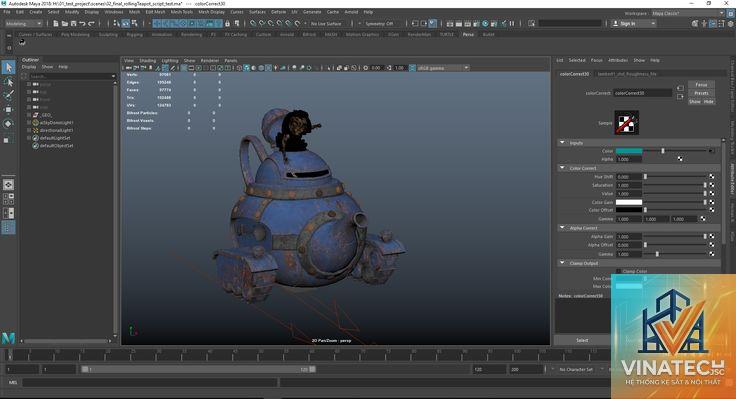Collapse the Color Correct section
This screenshot has width=736, height=399.
562,168
